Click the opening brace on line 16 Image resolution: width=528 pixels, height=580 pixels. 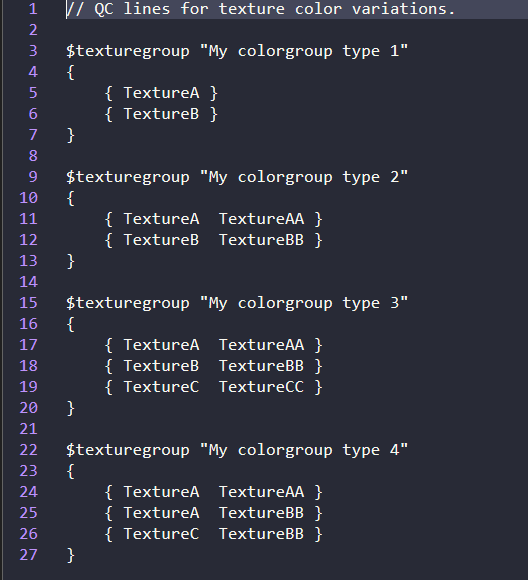tap(70, 324)
